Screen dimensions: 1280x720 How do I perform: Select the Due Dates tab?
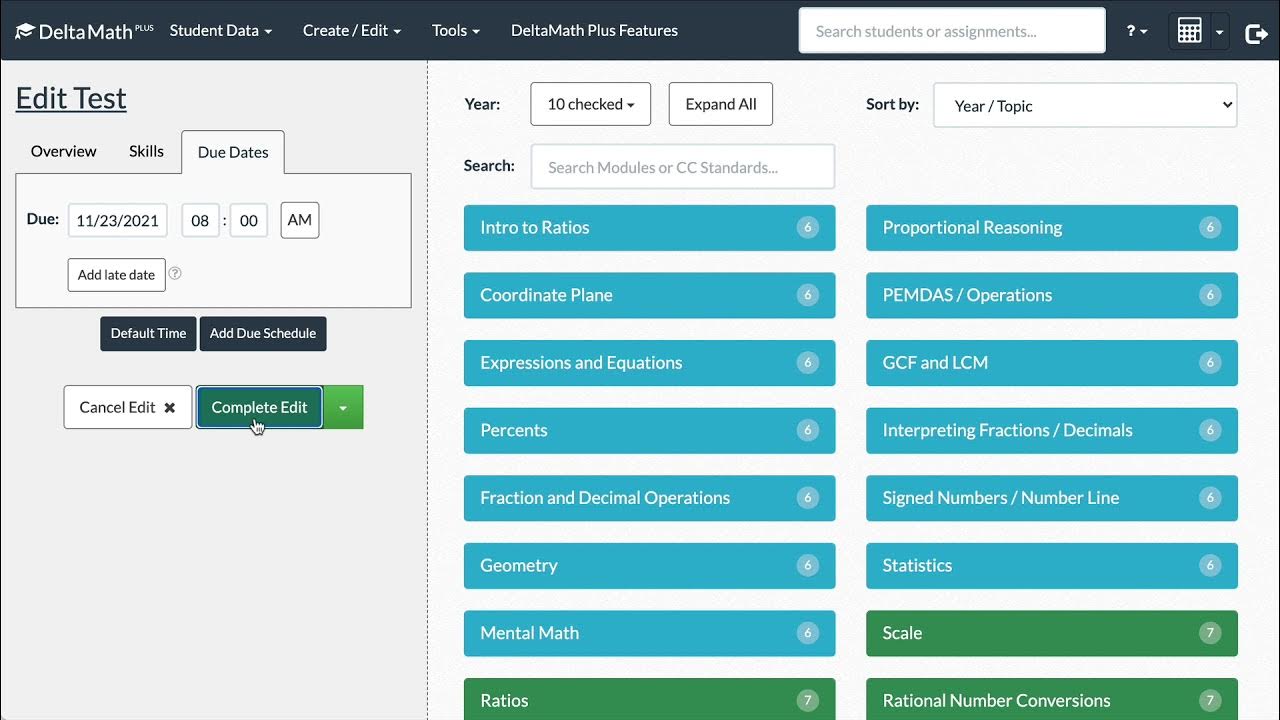(233, 152)
